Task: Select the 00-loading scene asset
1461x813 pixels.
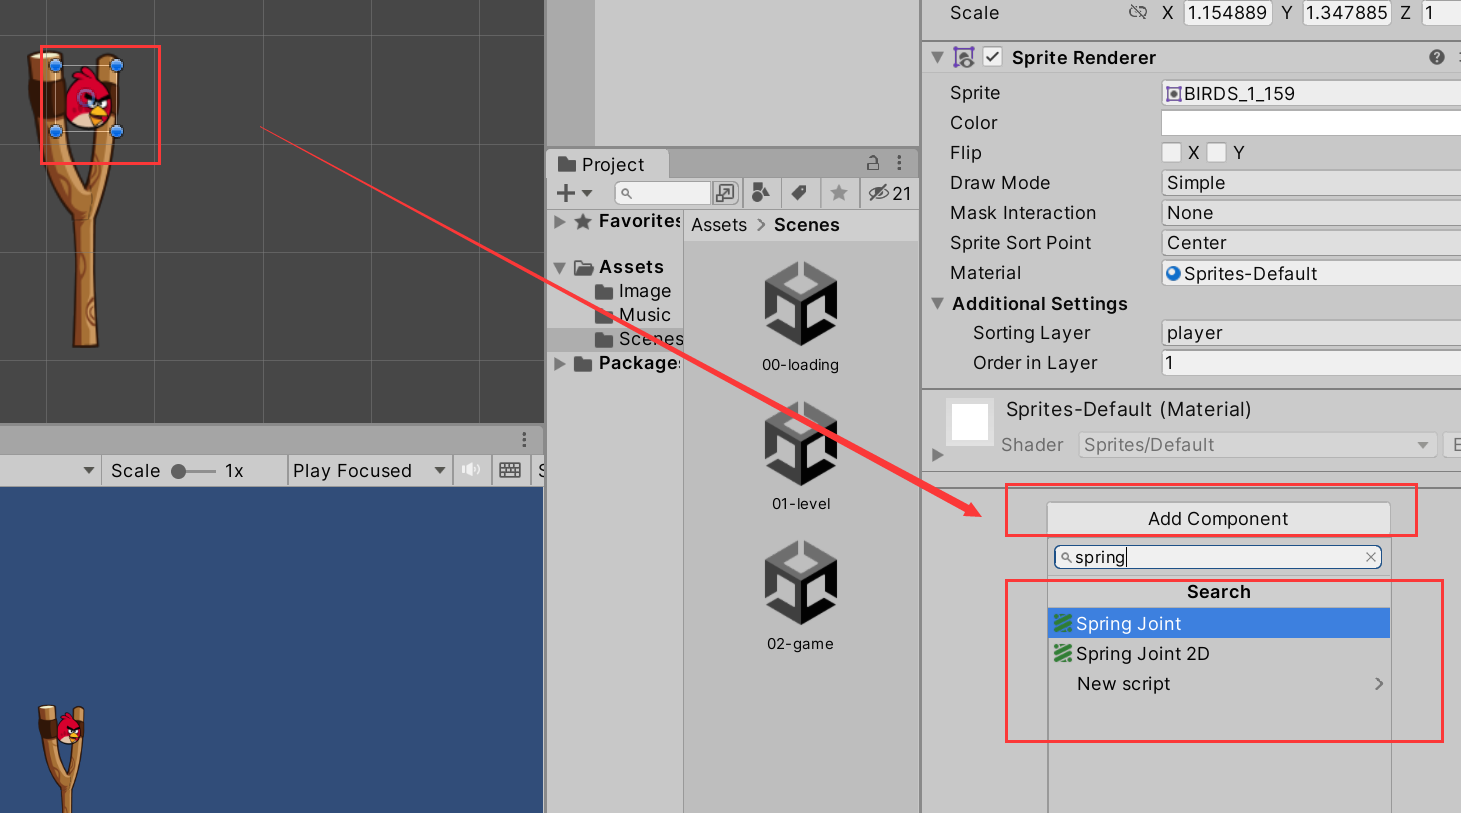Action: [x=801, y=318]
